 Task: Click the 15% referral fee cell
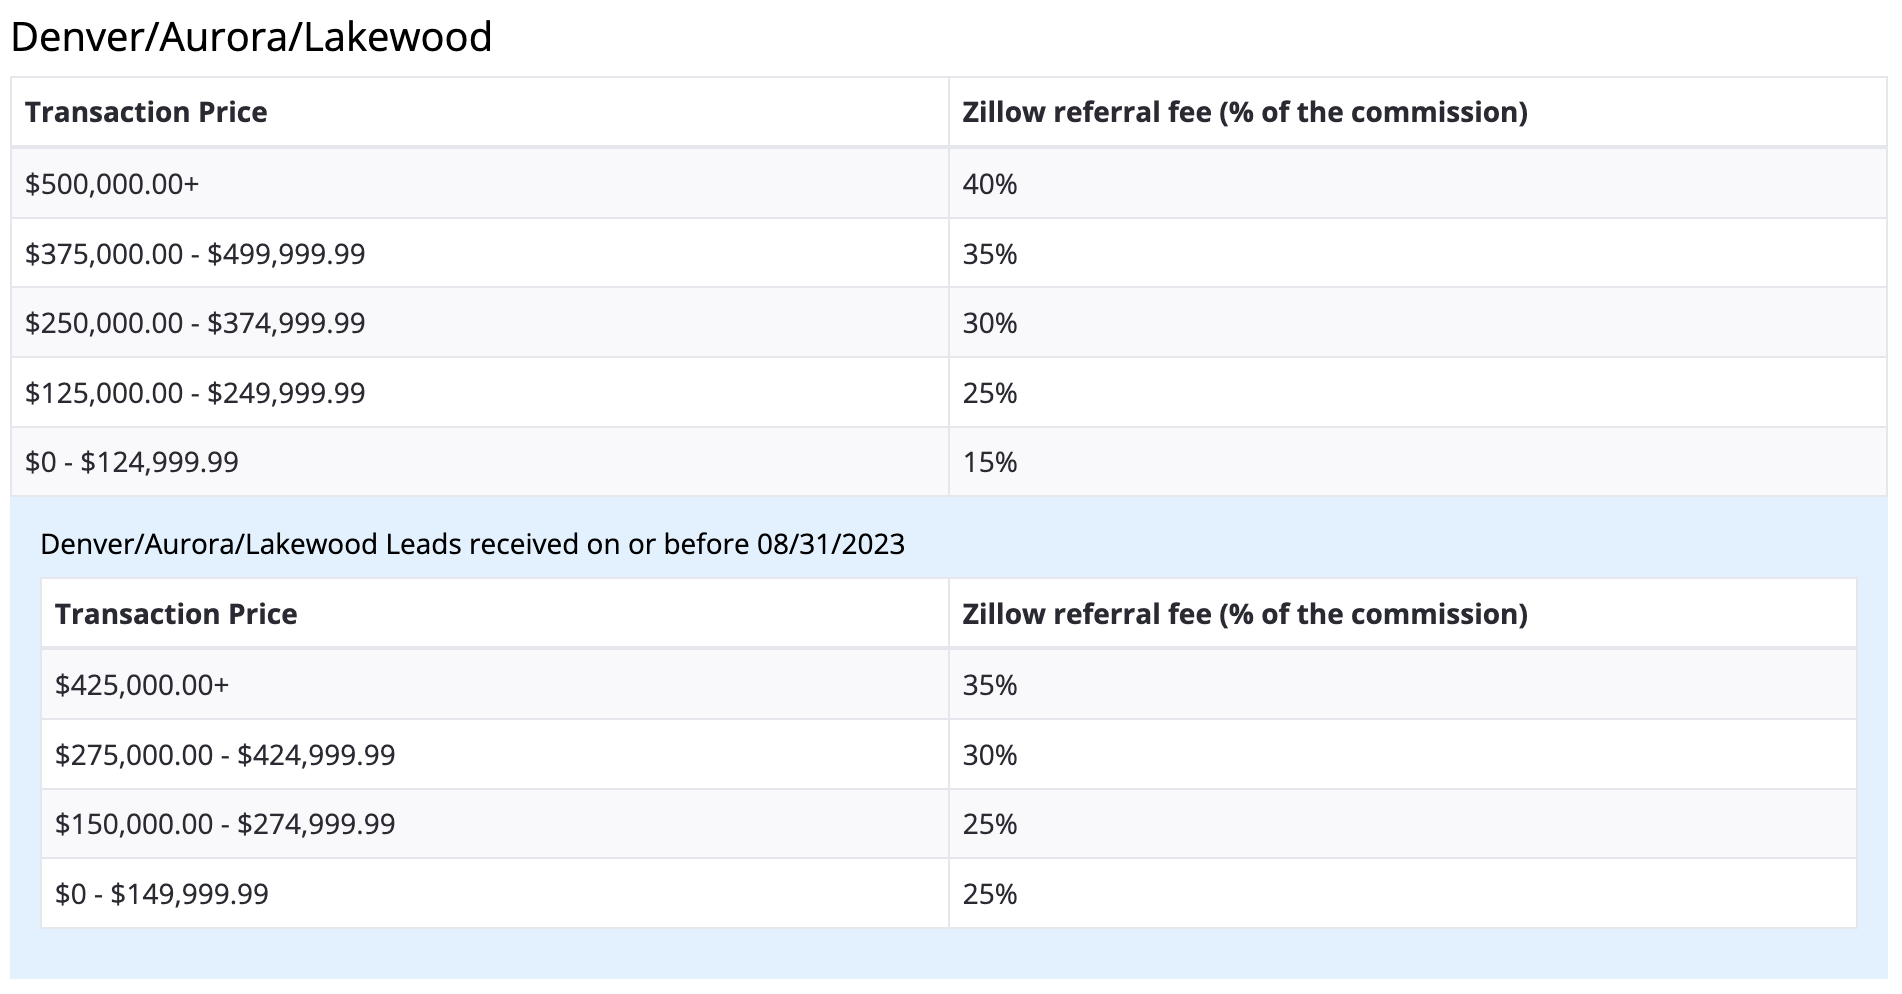click(990, 462)
